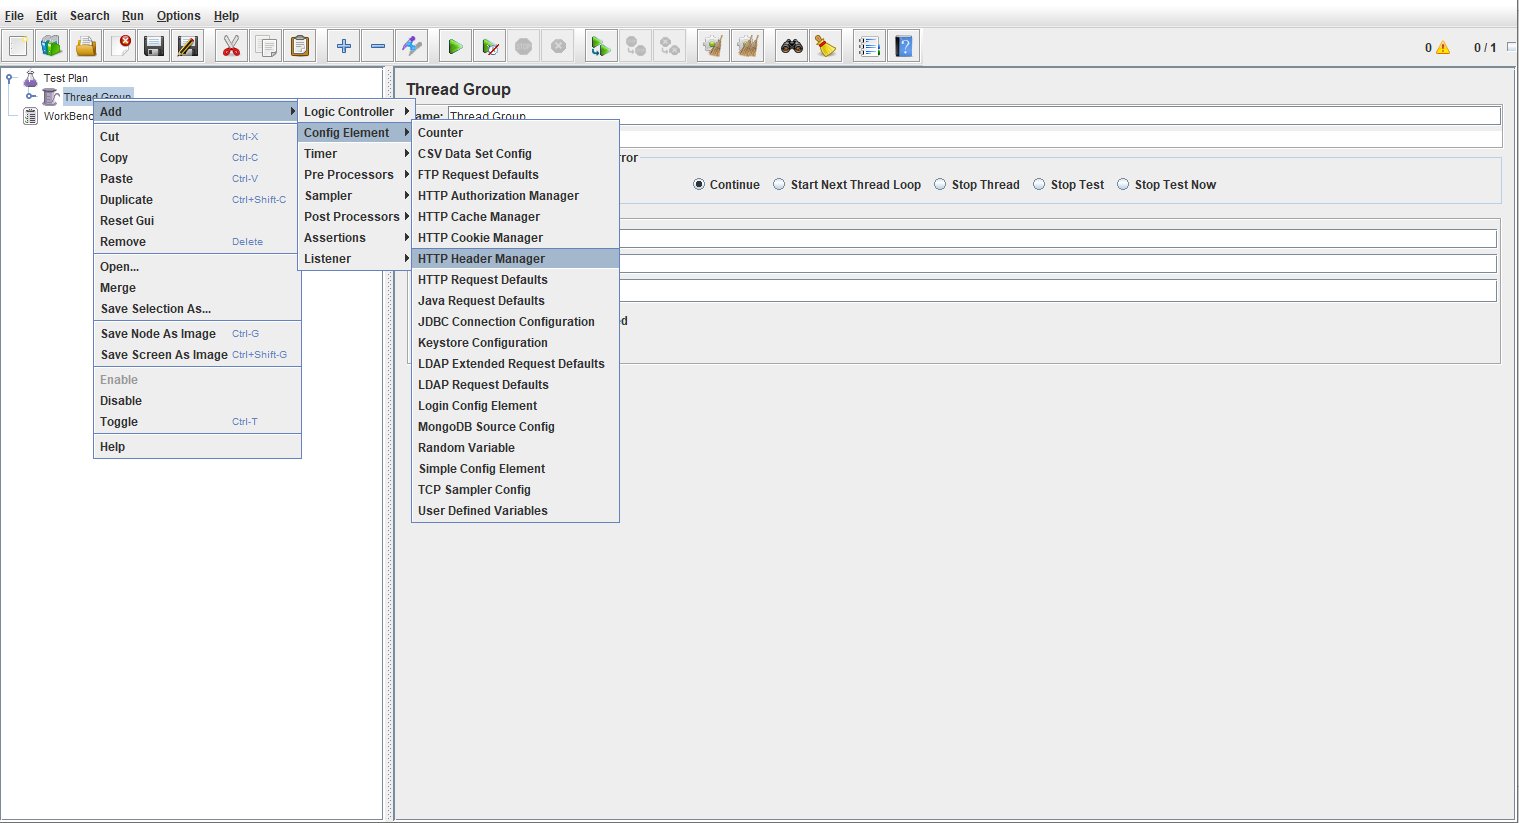
Task: Click the Start test green play icon
Action: (x=455, y=46)
